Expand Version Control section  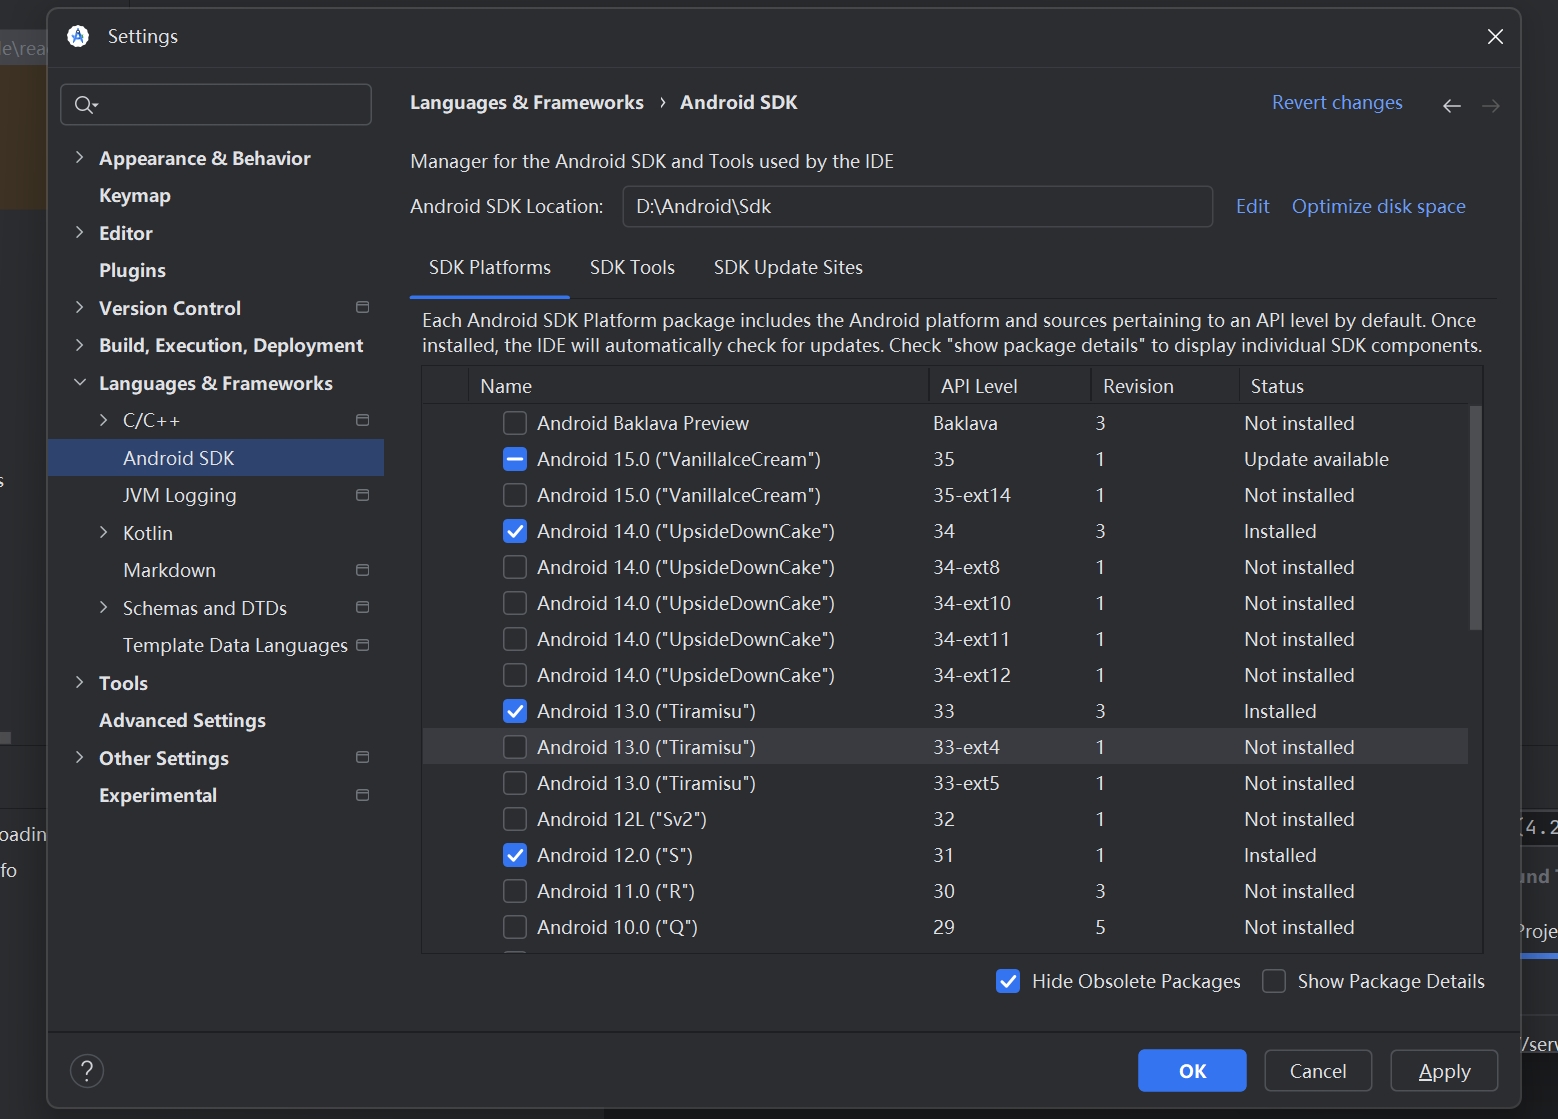pyautogui.click(x=80, y=307)
